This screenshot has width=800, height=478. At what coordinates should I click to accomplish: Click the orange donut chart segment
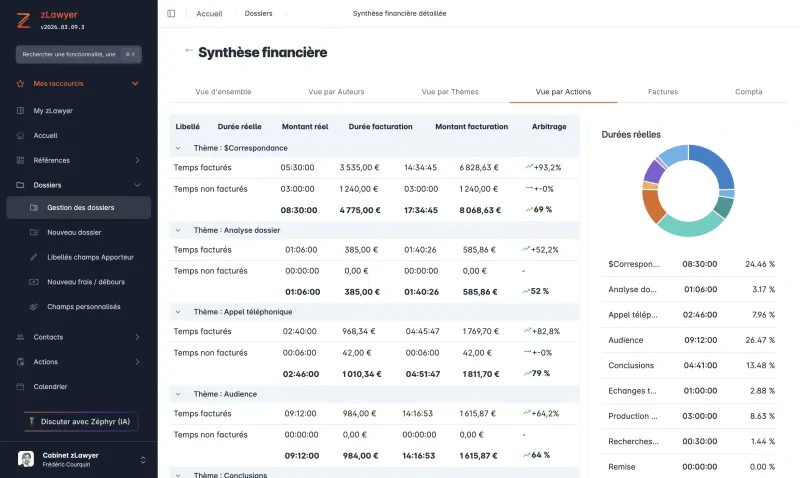(x=652, y=206)
